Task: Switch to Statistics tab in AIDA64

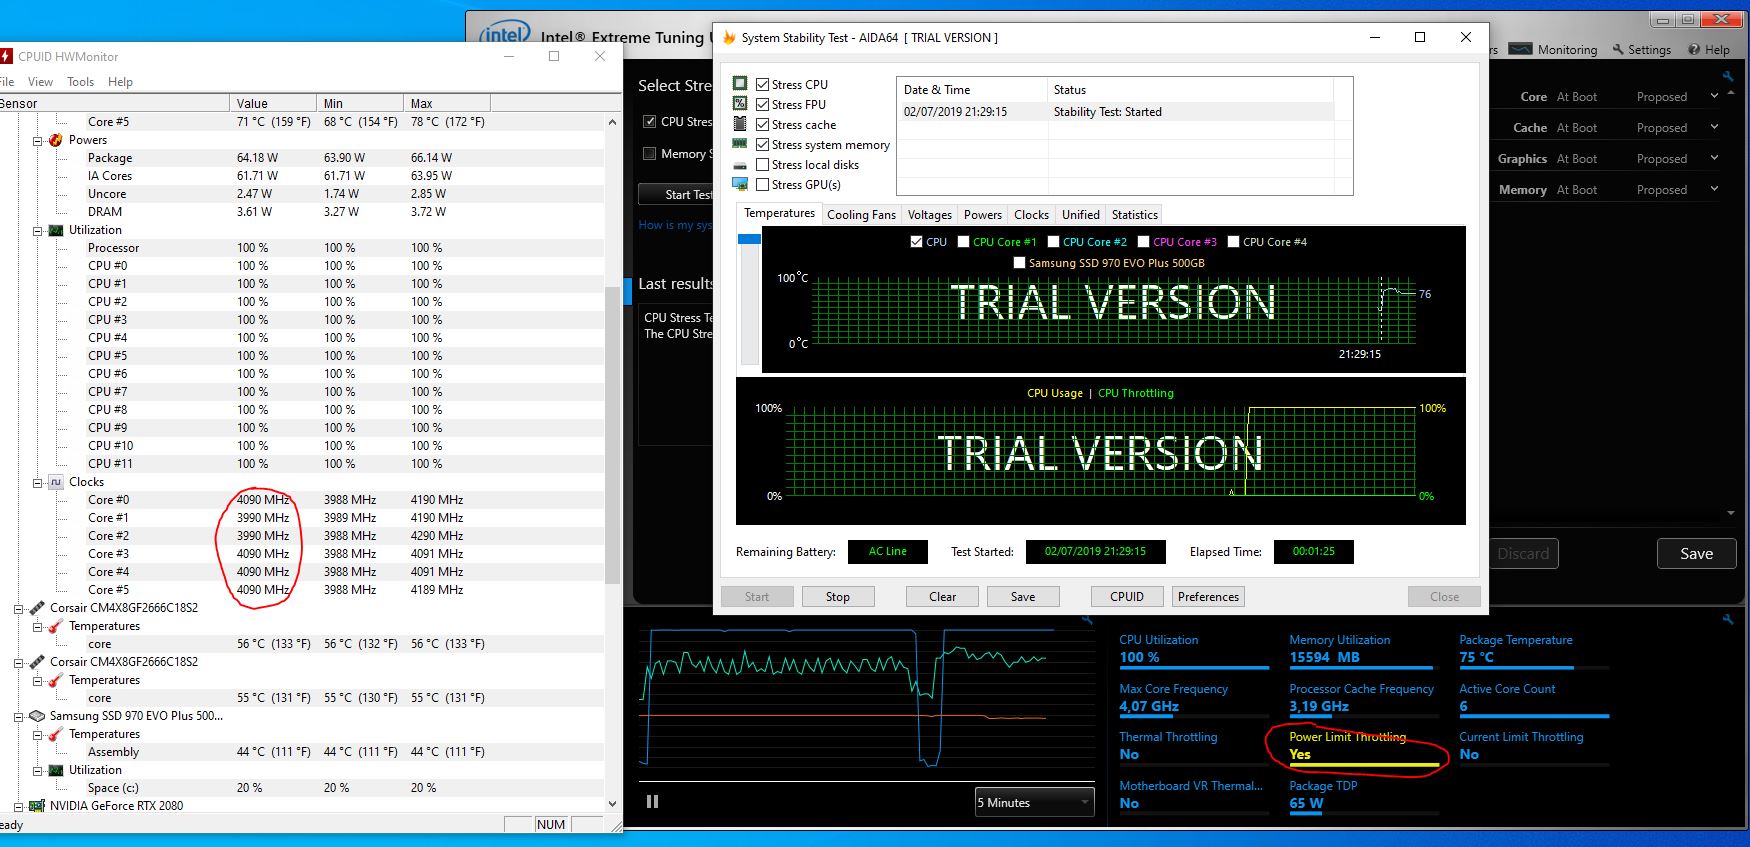Action: (1134, 215)
